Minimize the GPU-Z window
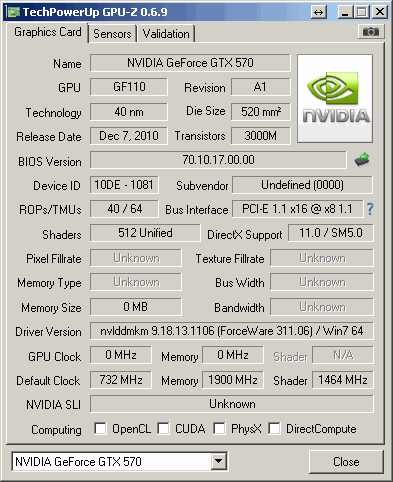 click(345, 12)
